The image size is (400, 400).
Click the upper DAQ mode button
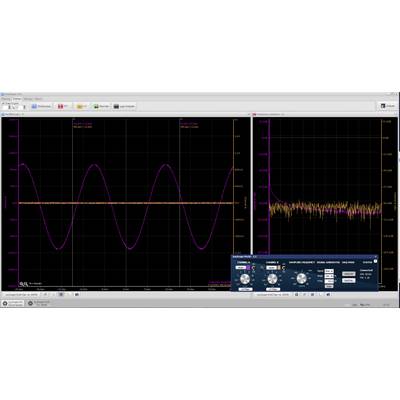[x=349, y=274]
